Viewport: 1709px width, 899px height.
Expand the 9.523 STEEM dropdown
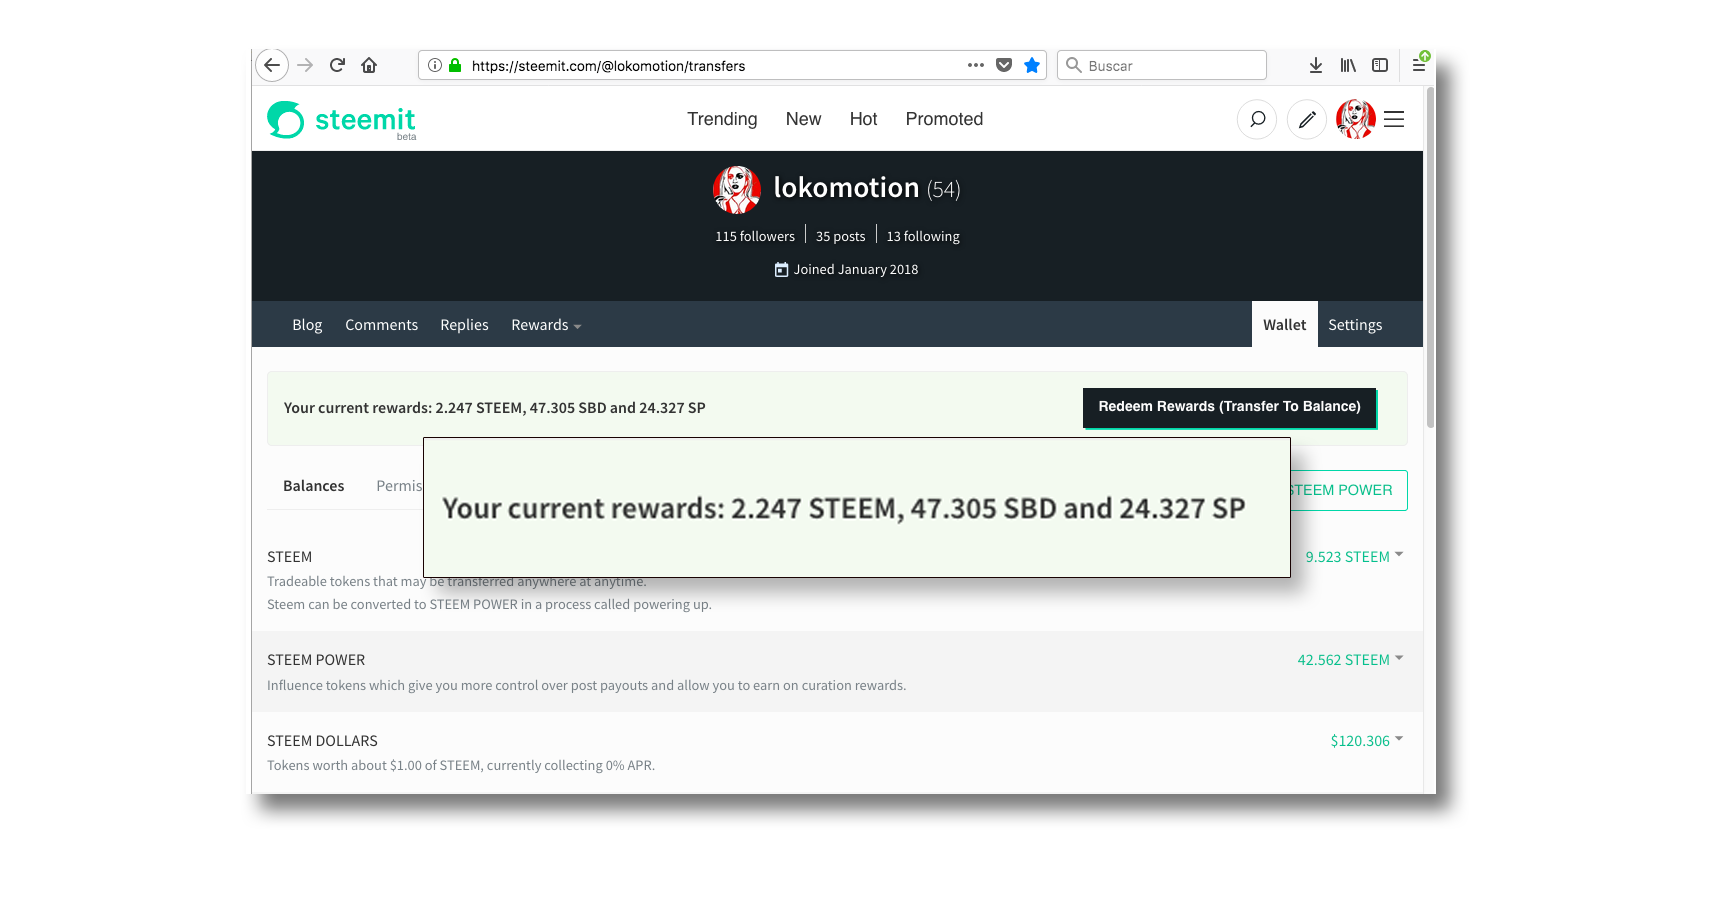click(1354, 557)
